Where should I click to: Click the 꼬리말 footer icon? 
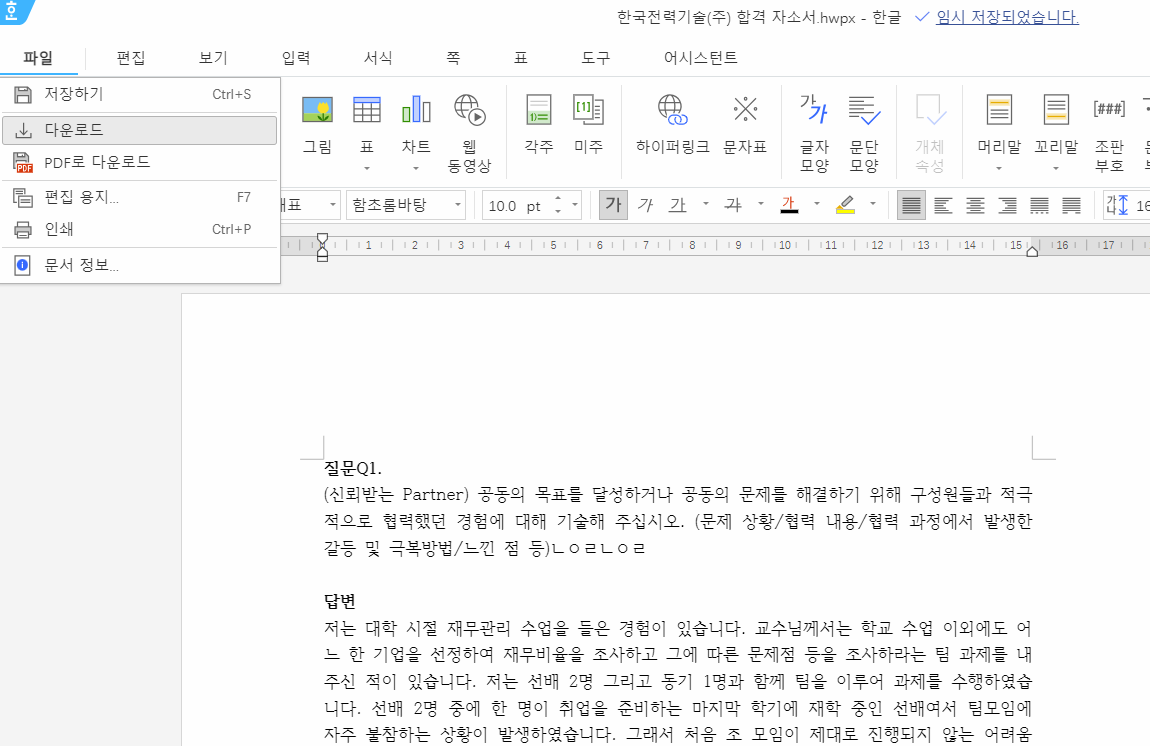[1056, 110]
